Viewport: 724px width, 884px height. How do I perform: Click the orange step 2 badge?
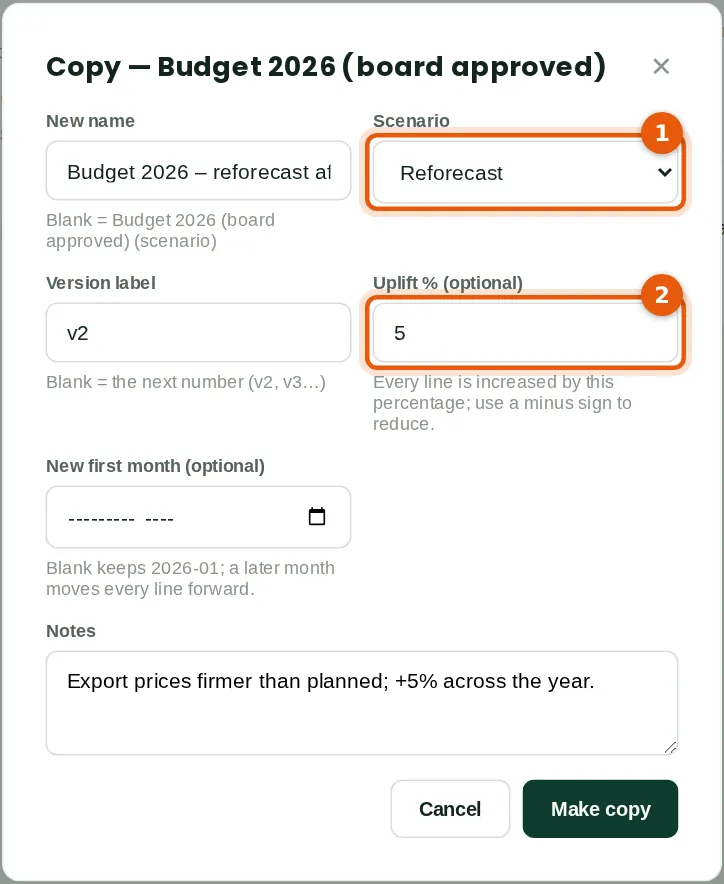click(662, 295)
